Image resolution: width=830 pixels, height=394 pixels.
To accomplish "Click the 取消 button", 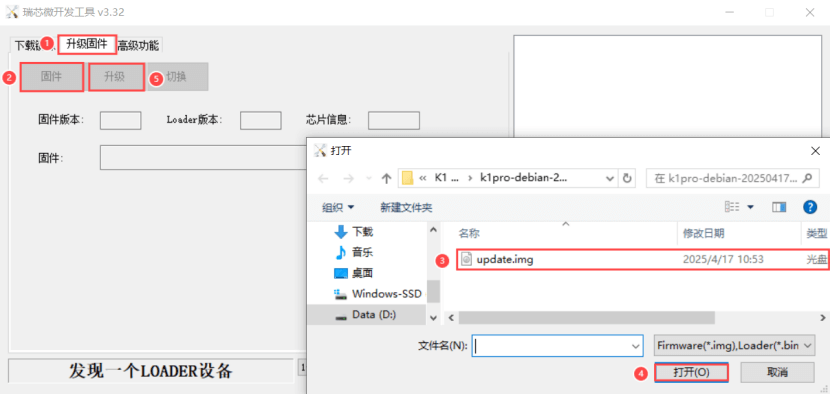I will [777, 372].
